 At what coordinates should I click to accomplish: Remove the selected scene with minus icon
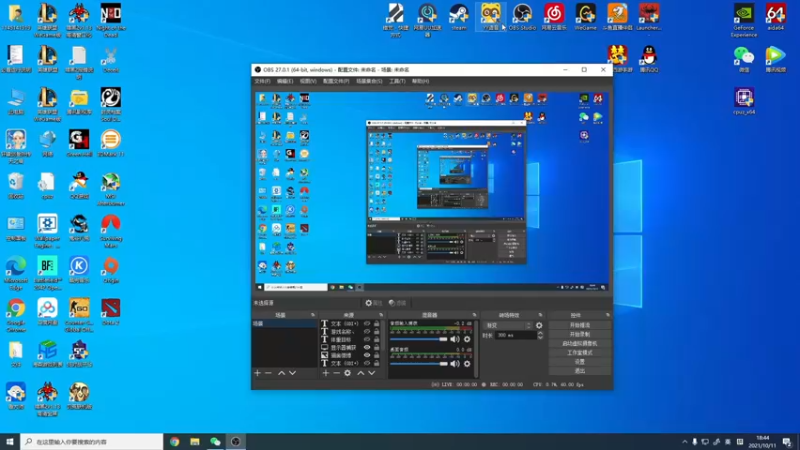268,373
